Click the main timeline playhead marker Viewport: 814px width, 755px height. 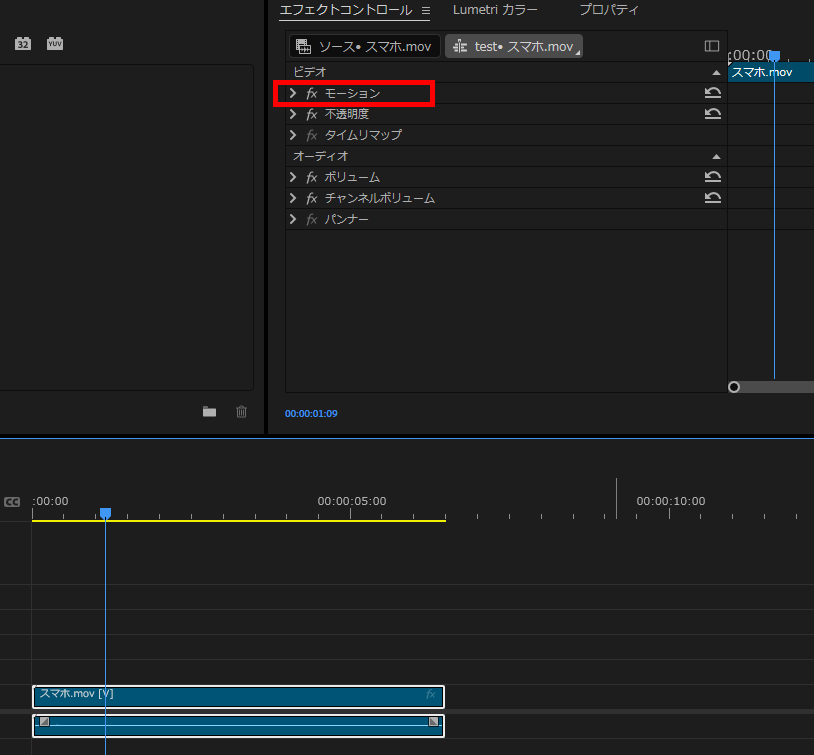click(105, 513)
